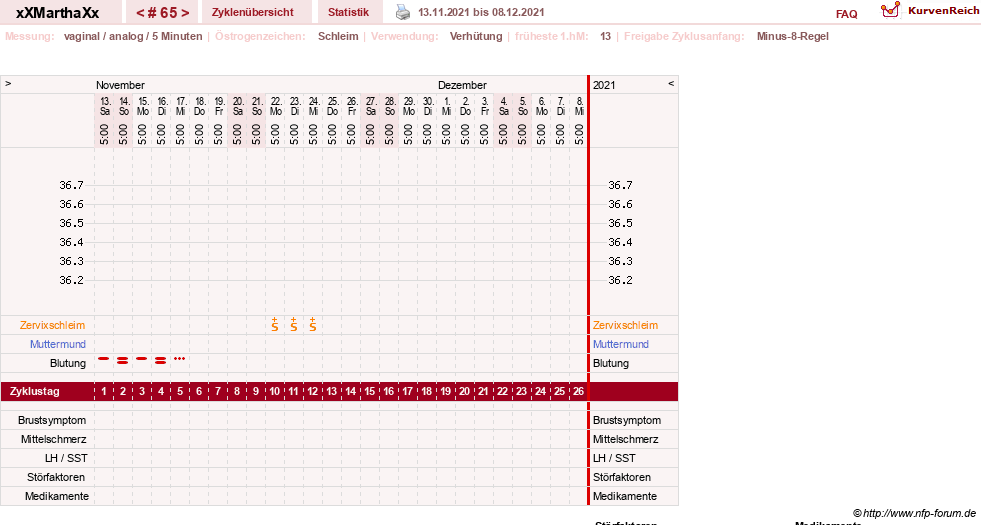
Task: Click the heavy bleeding mark on cycle day 2
Action: coord(123,360)
